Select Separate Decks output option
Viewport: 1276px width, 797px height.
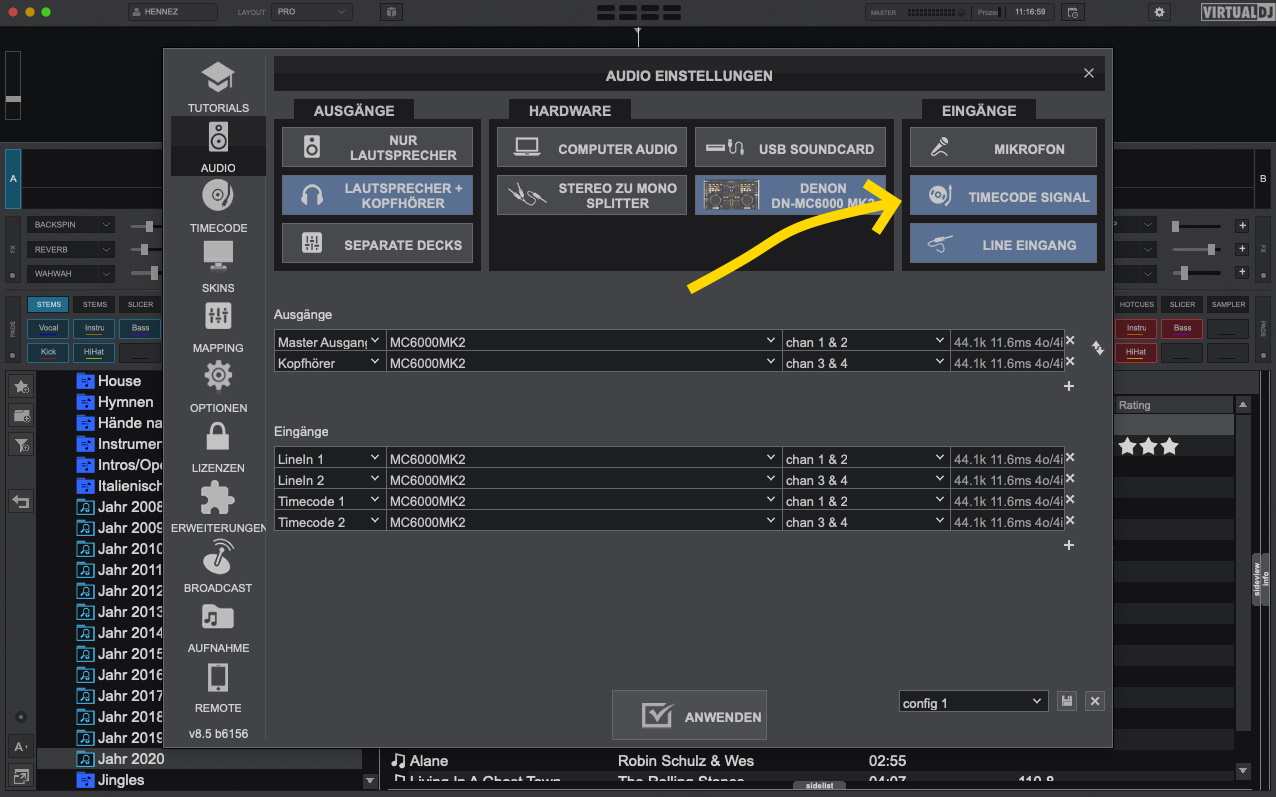coord(377,244)
